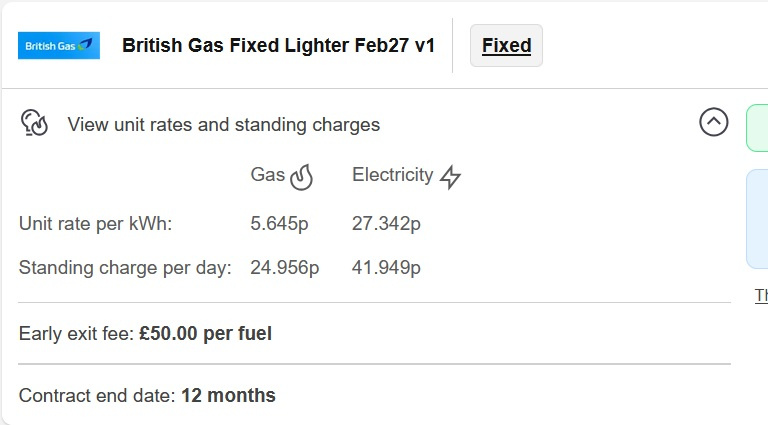This screenshot has height=425, width=768.
Task: Click the blue panel at right edge
Action: coord(757,219)
